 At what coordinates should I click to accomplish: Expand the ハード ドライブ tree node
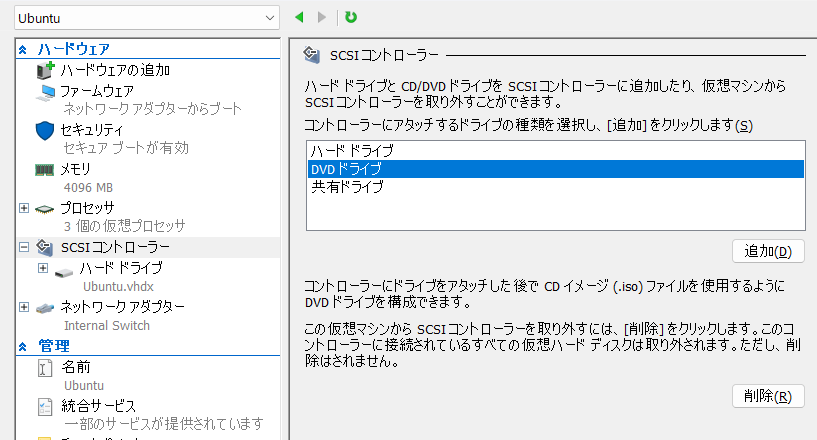pyautogui.click(x=42, y=268)
